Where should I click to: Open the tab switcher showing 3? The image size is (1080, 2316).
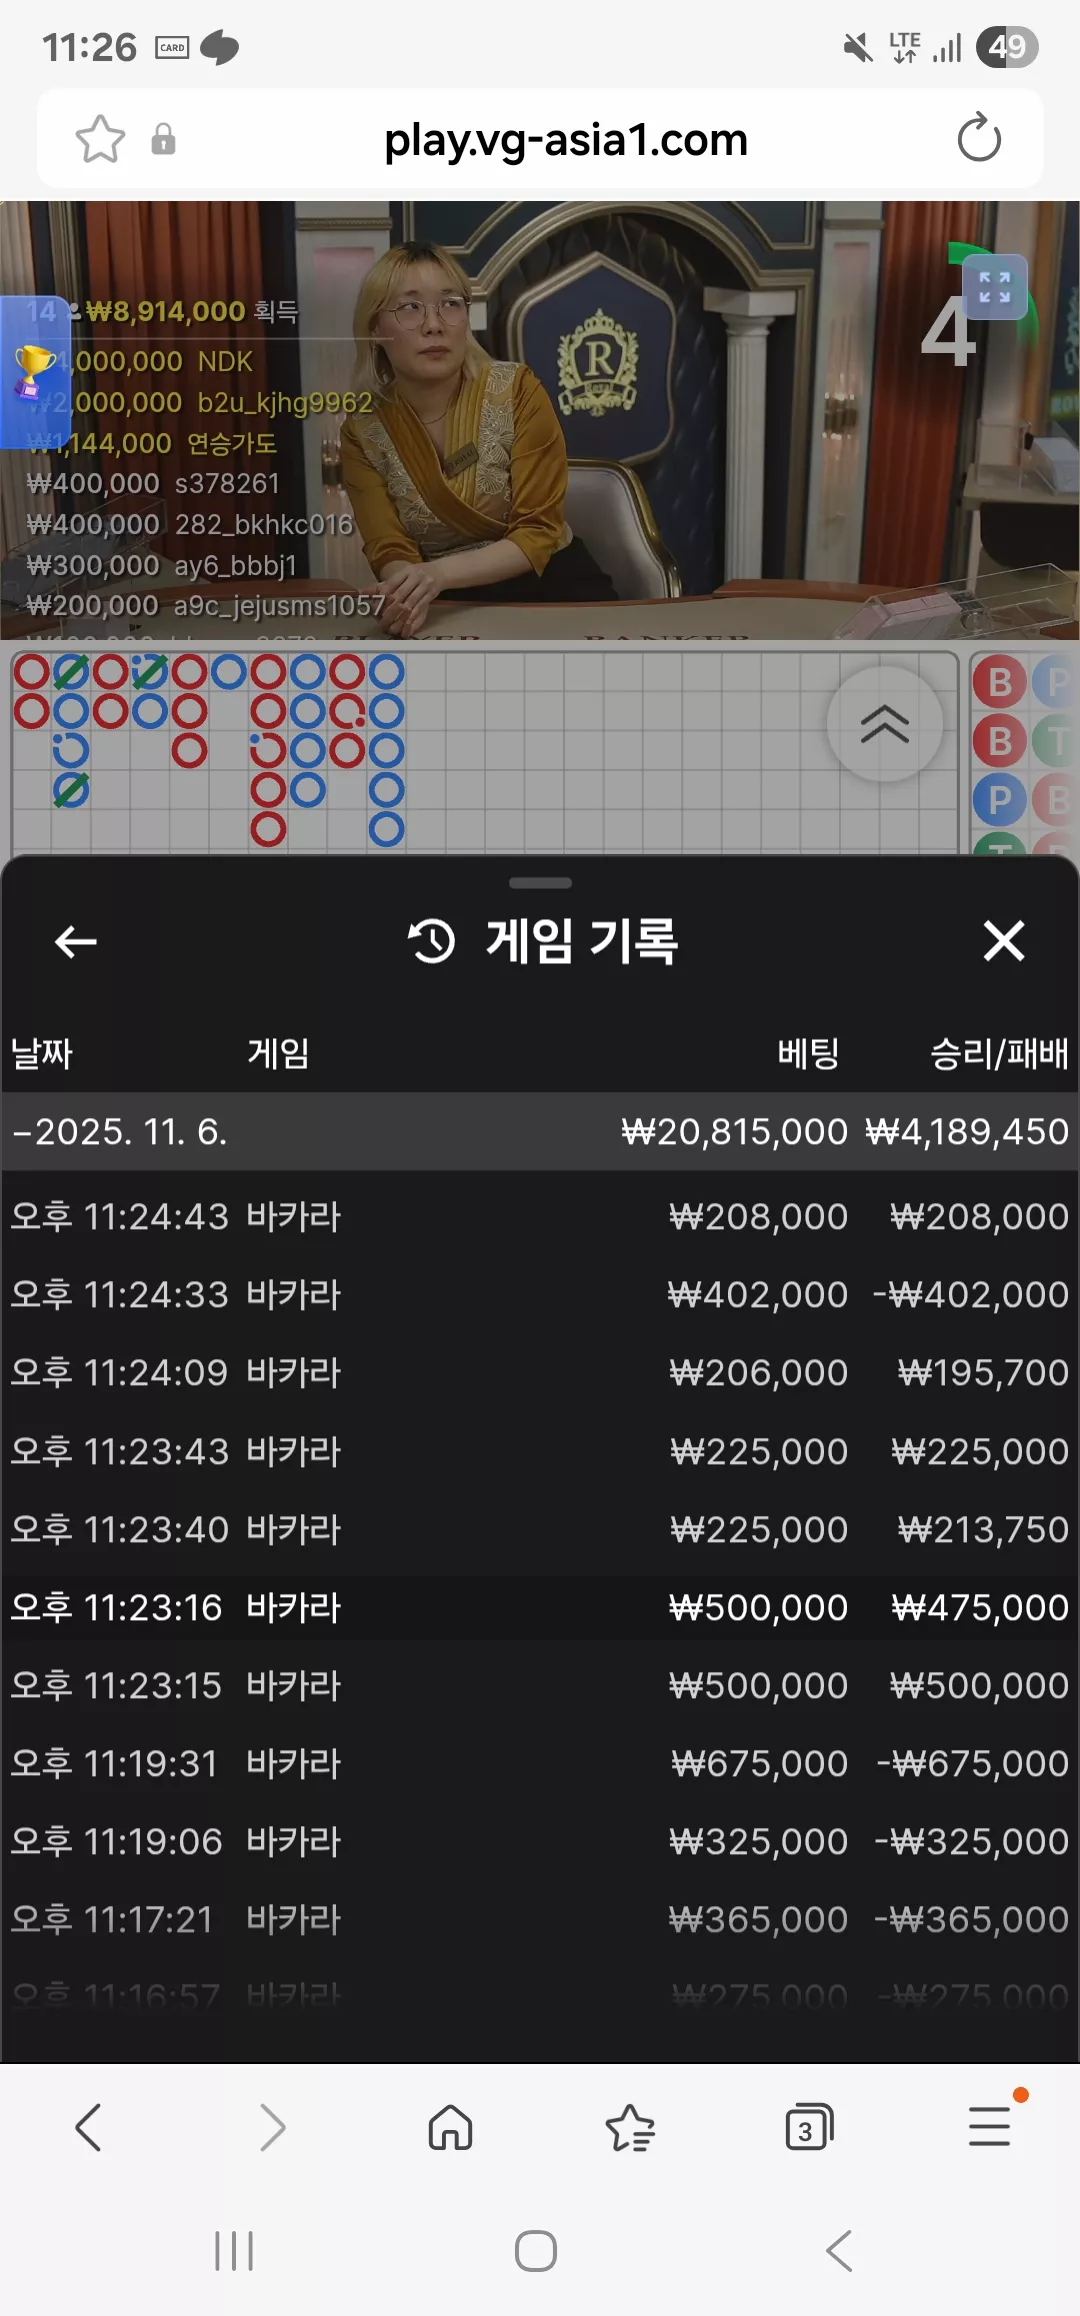coord(809,2127)
